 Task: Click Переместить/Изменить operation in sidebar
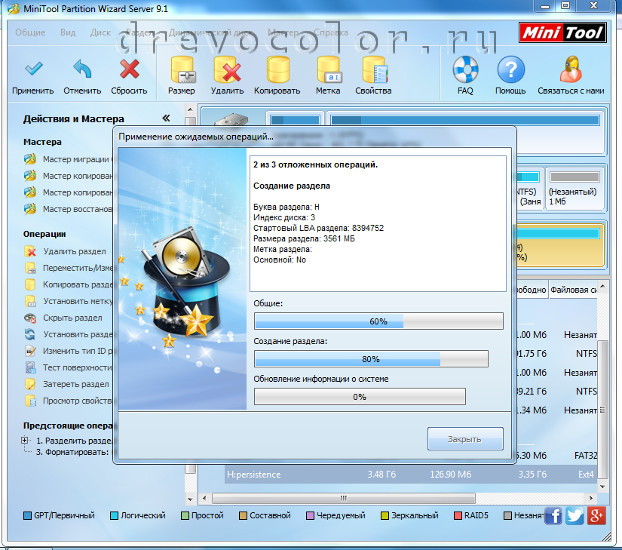coord(69,268)
